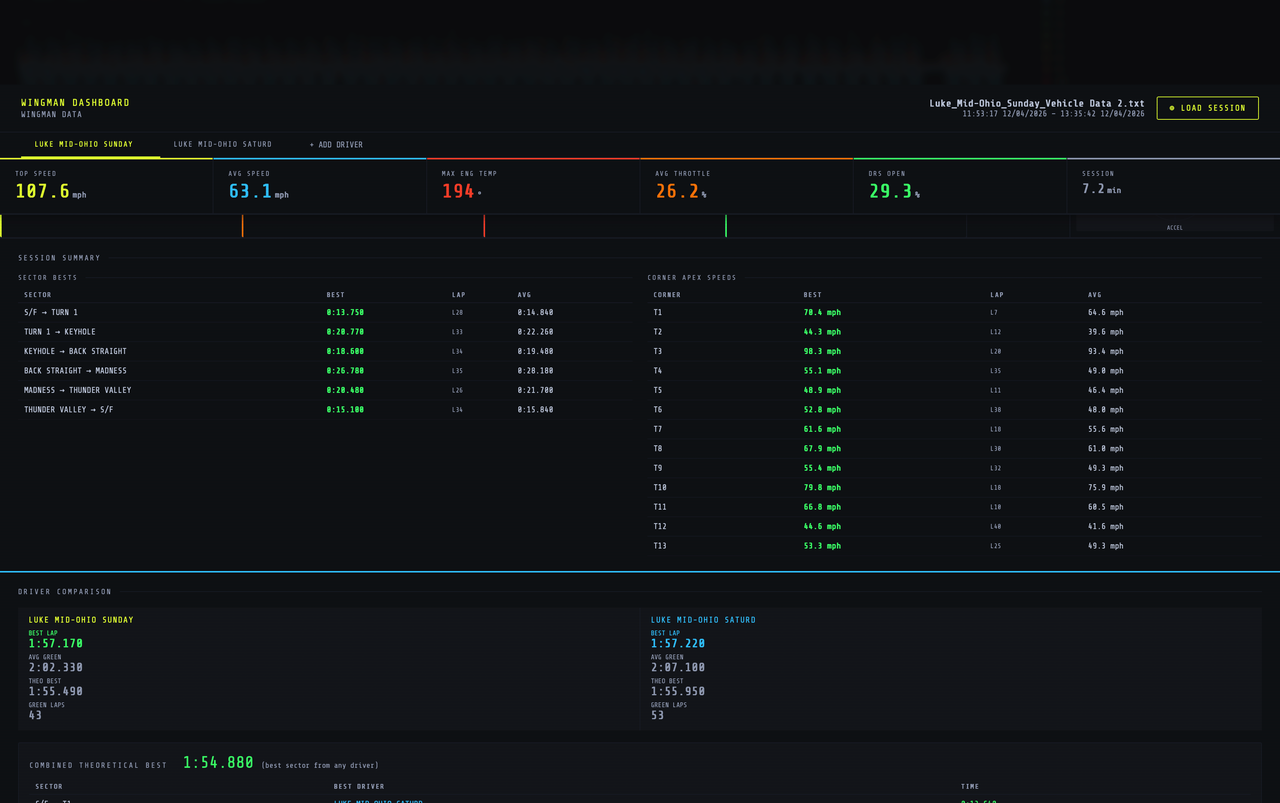This screenshot has width=1280, height=803.
Task: Click corner T12 in apex speeds table
Action: click(660, 527)
